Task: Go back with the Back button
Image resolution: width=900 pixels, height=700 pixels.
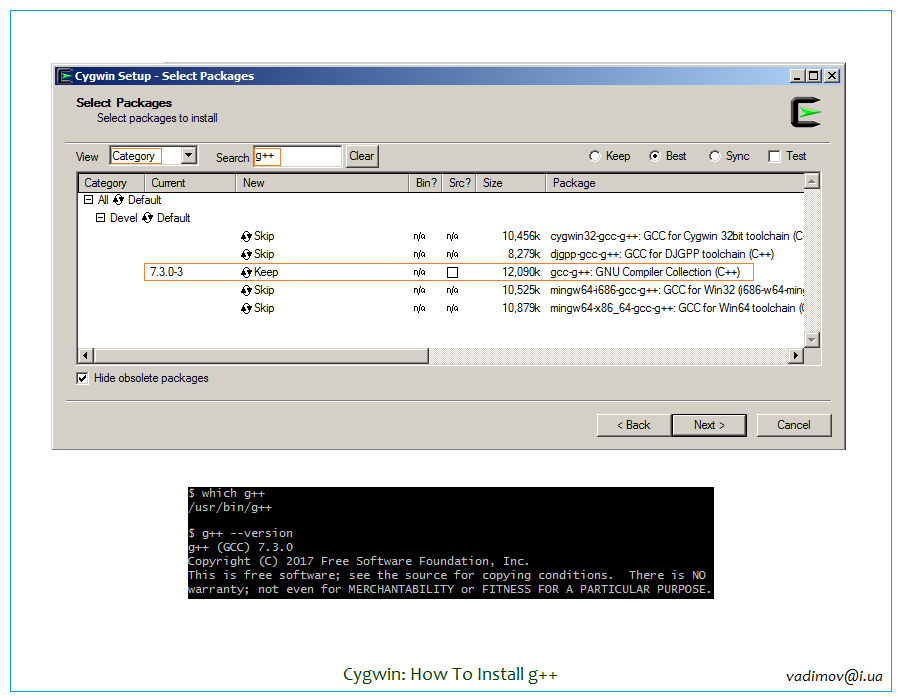Action: pyautogui.click(x=634, y=425)
